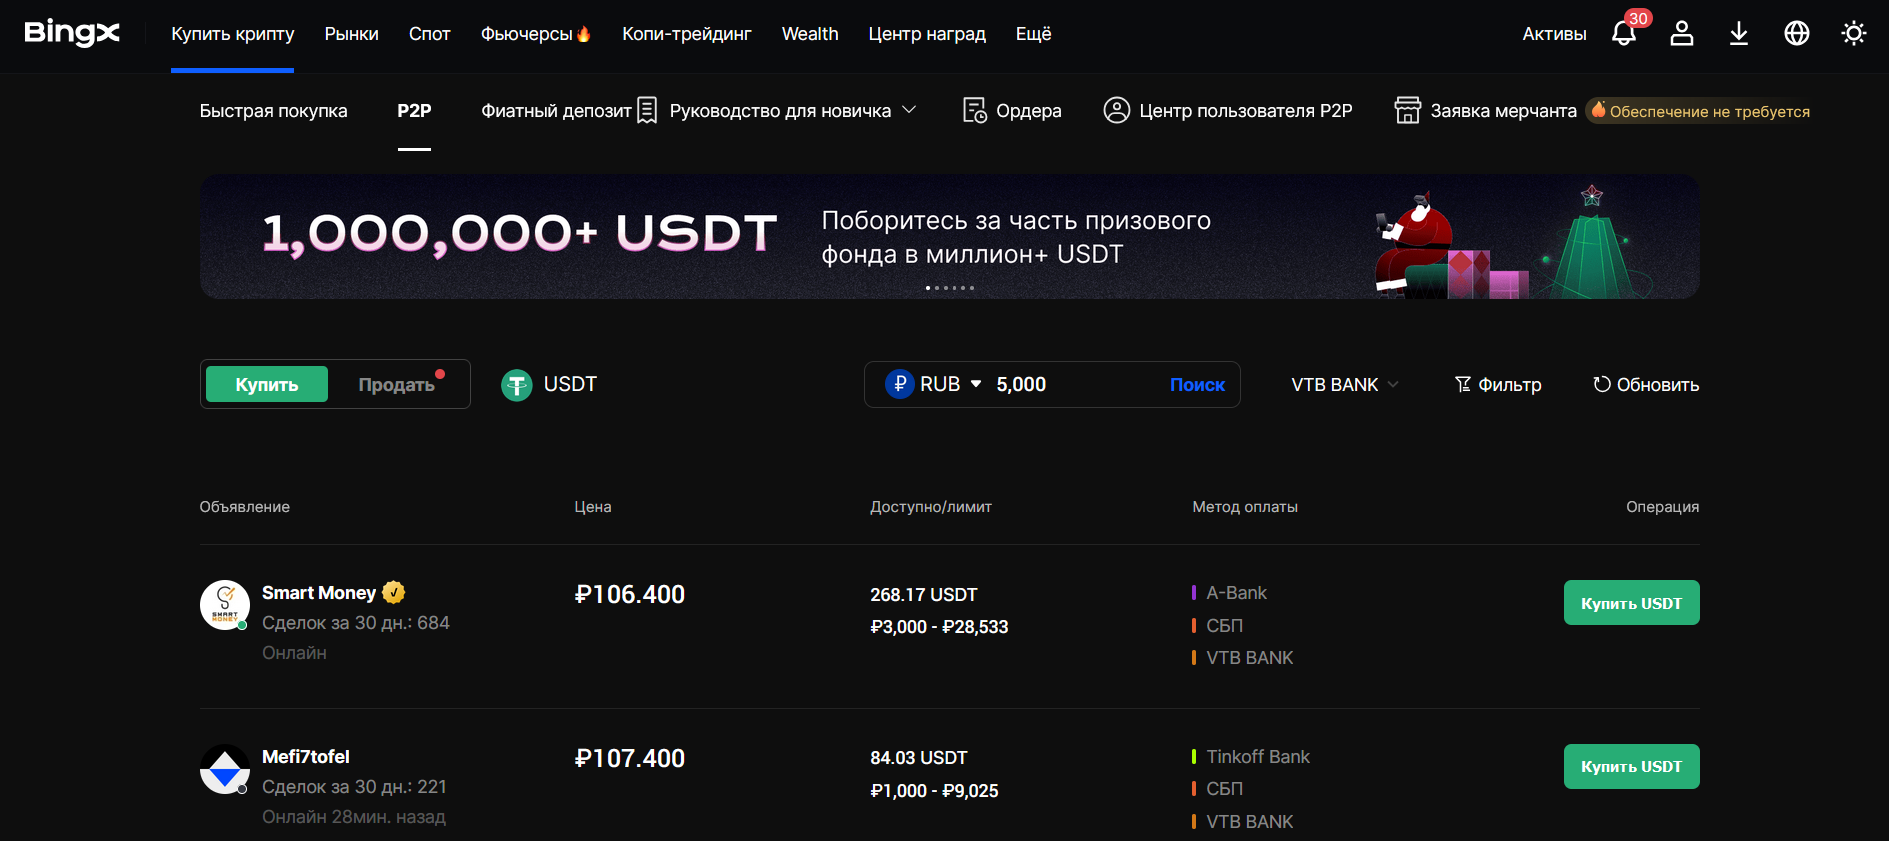Image resolution: width=1889 pixels, height=841 pixels.
Task: Click the amount input showing 5,000
Action: coord(1070,385)
